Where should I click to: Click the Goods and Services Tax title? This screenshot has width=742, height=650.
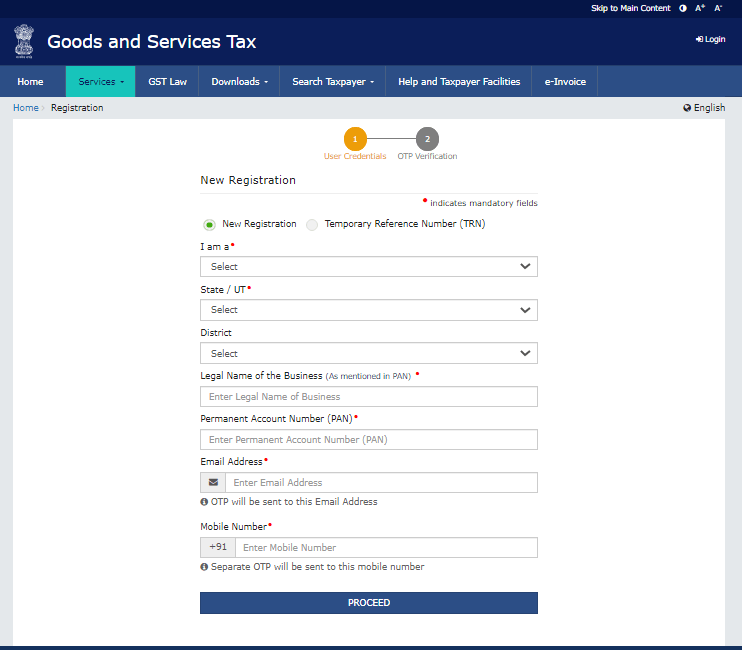click(x=151, y=42)
